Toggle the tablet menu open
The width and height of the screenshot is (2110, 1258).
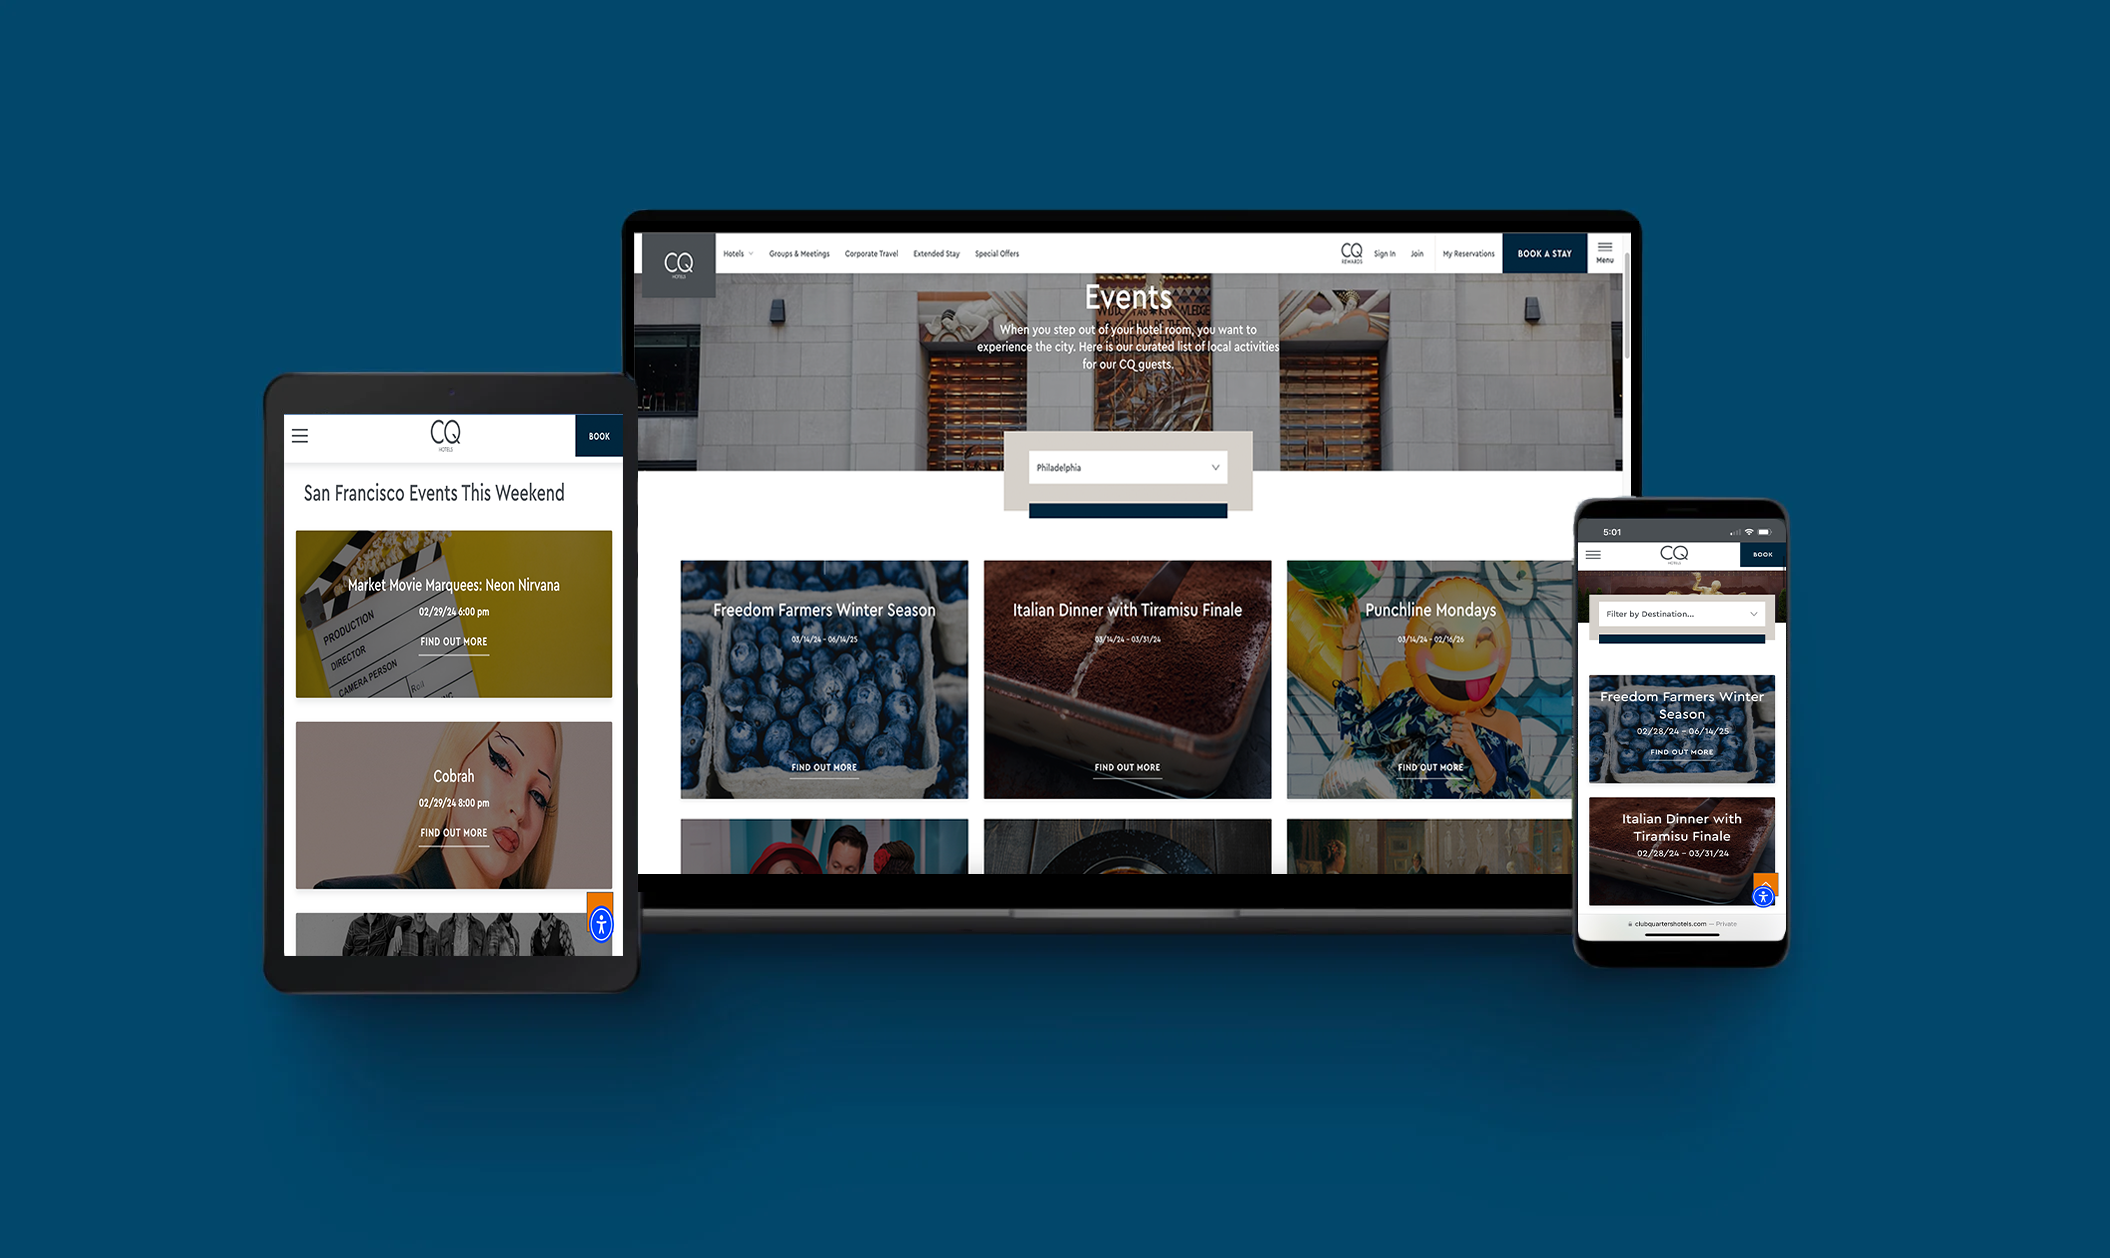300,434
